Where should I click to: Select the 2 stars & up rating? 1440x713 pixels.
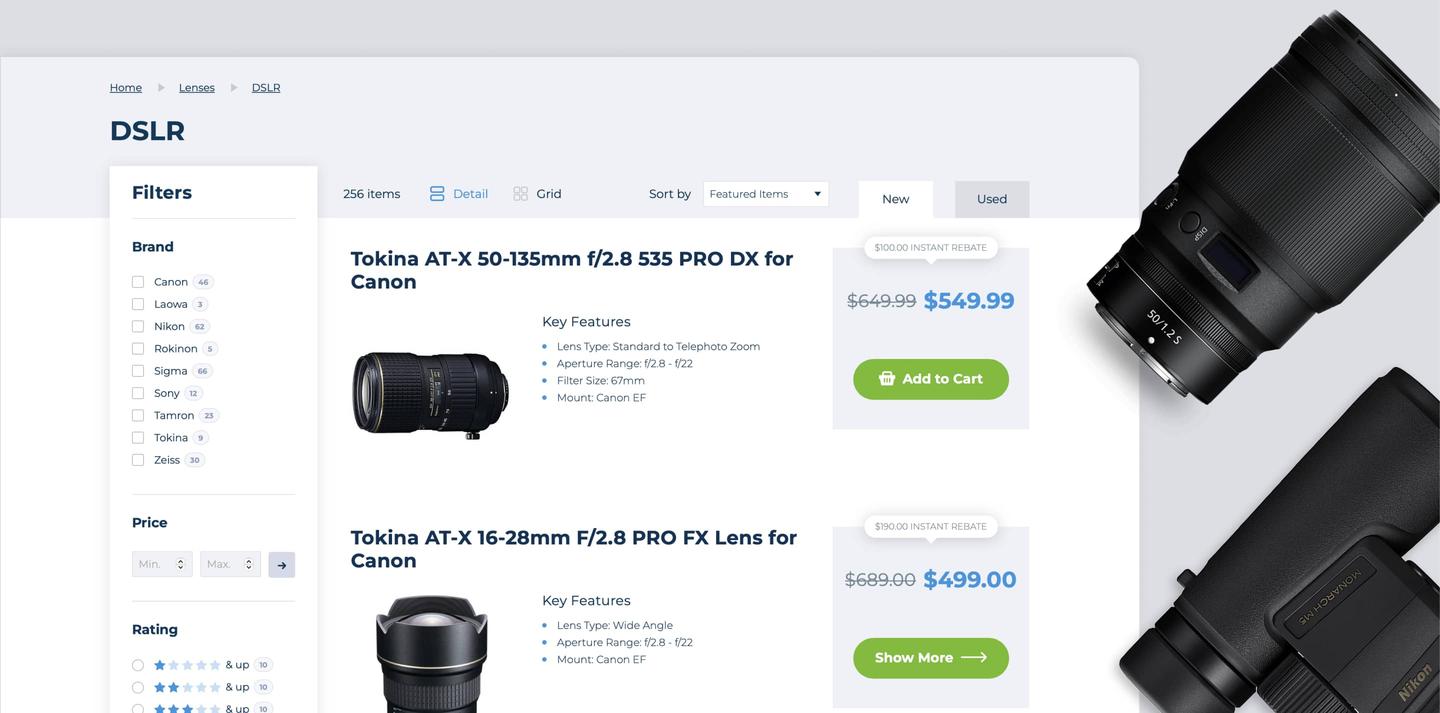(138, 687)
